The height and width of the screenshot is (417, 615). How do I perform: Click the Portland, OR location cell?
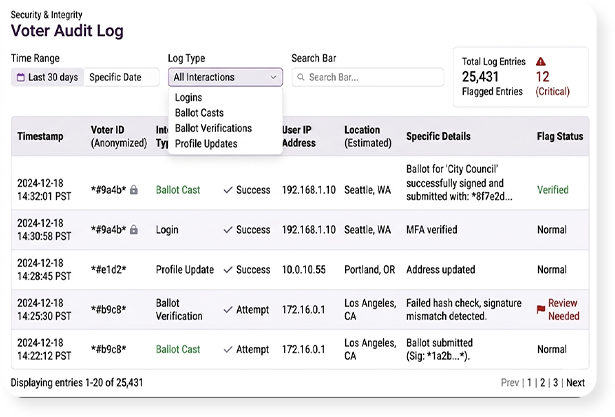(369, 270)
